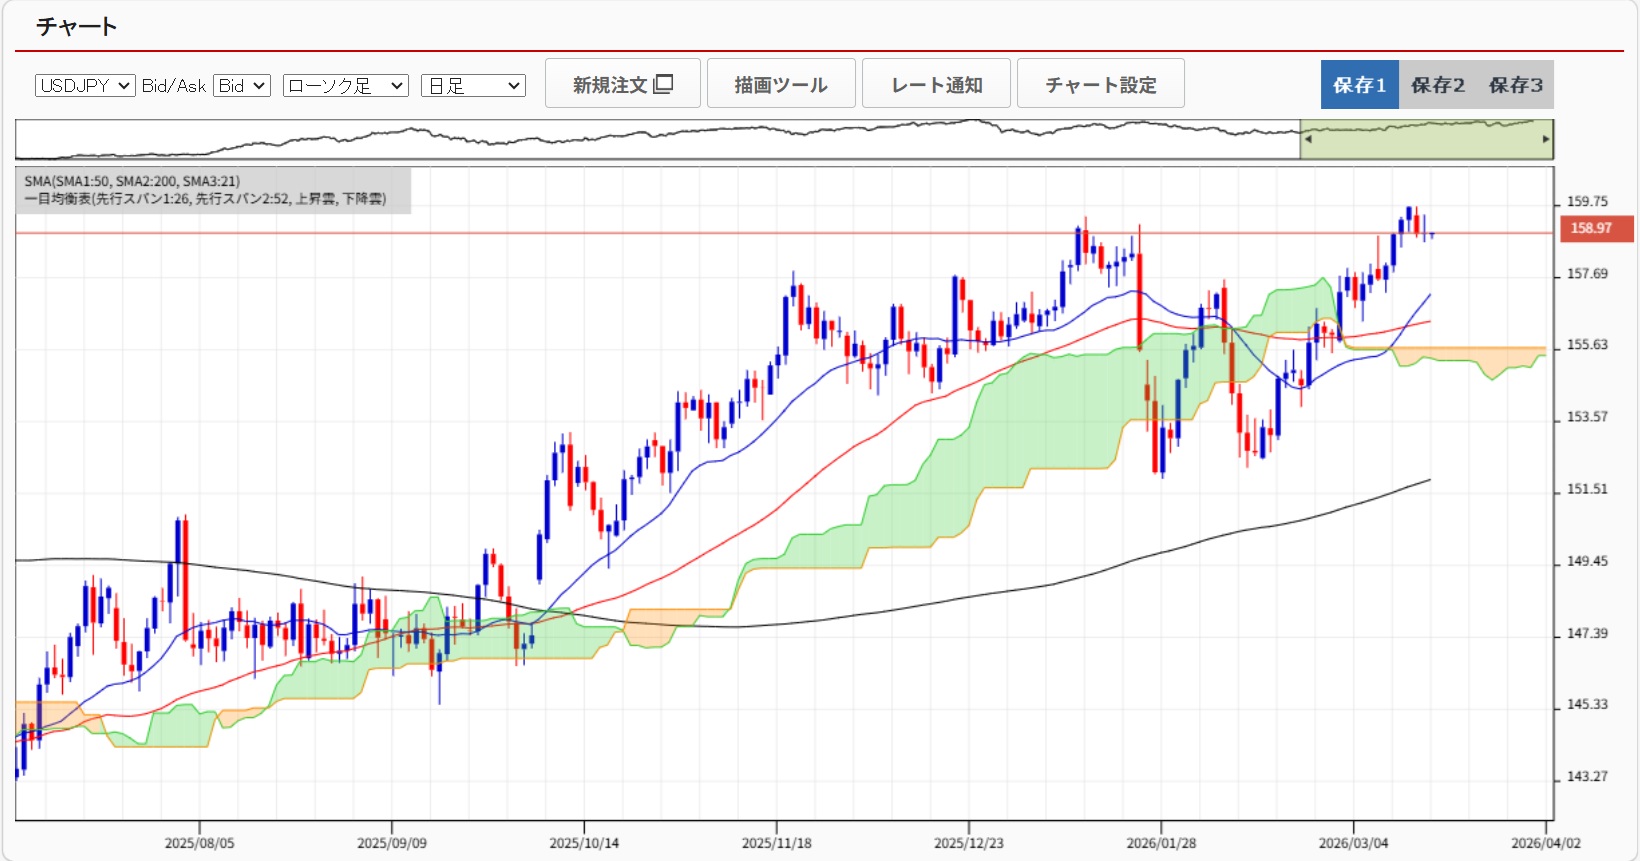Click the red 158.97 current price label

[1596, 228]
